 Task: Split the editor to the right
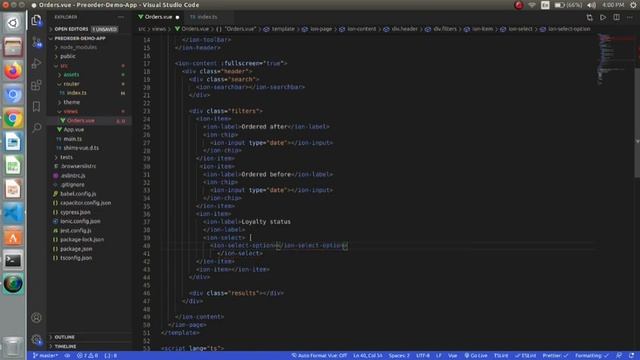(616, 17)
